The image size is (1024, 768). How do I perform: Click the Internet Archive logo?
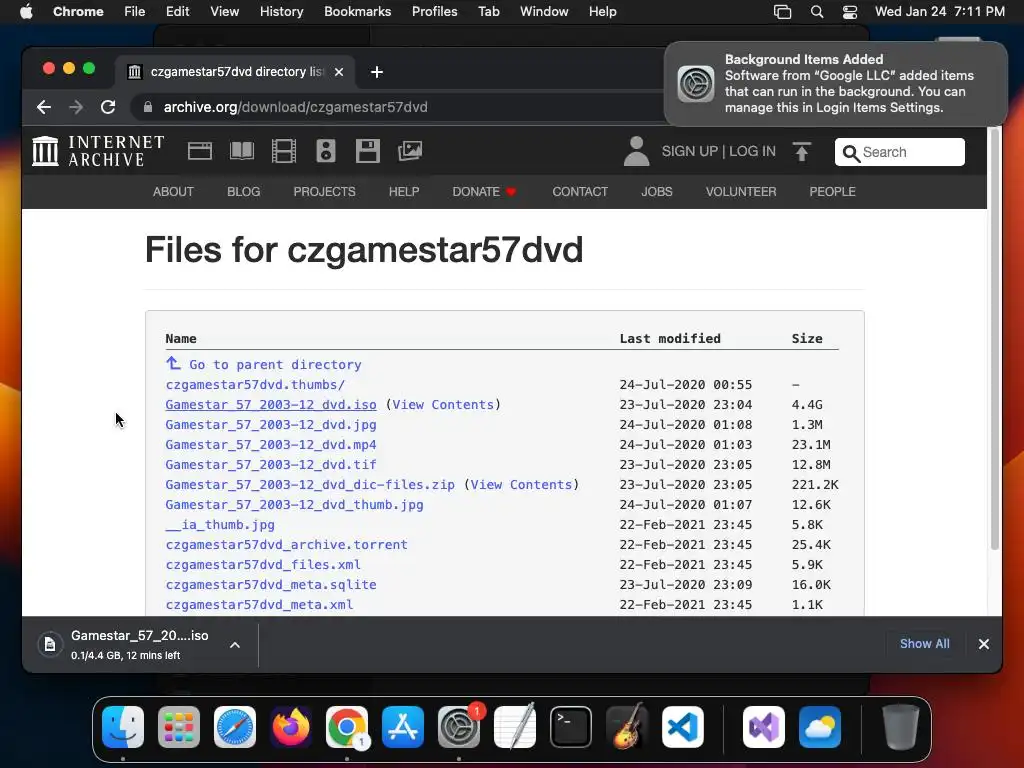(x=98, y=151)
